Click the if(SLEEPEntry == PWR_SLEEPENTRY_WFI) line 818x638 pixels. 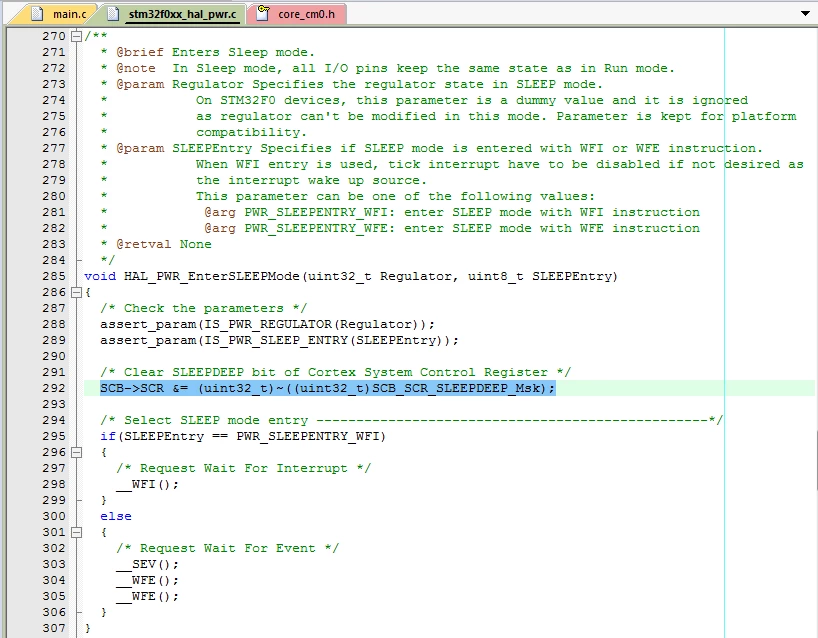(x=243, y=436)
